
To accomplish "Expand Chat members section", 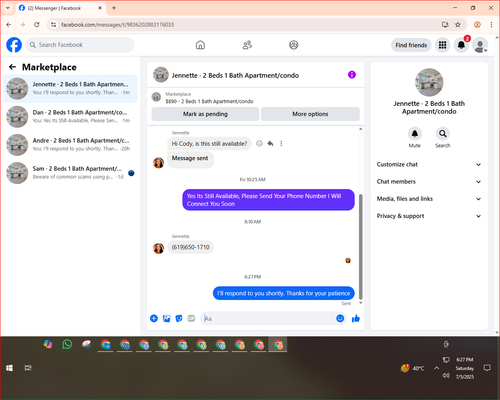I will (x=429, y=182).
